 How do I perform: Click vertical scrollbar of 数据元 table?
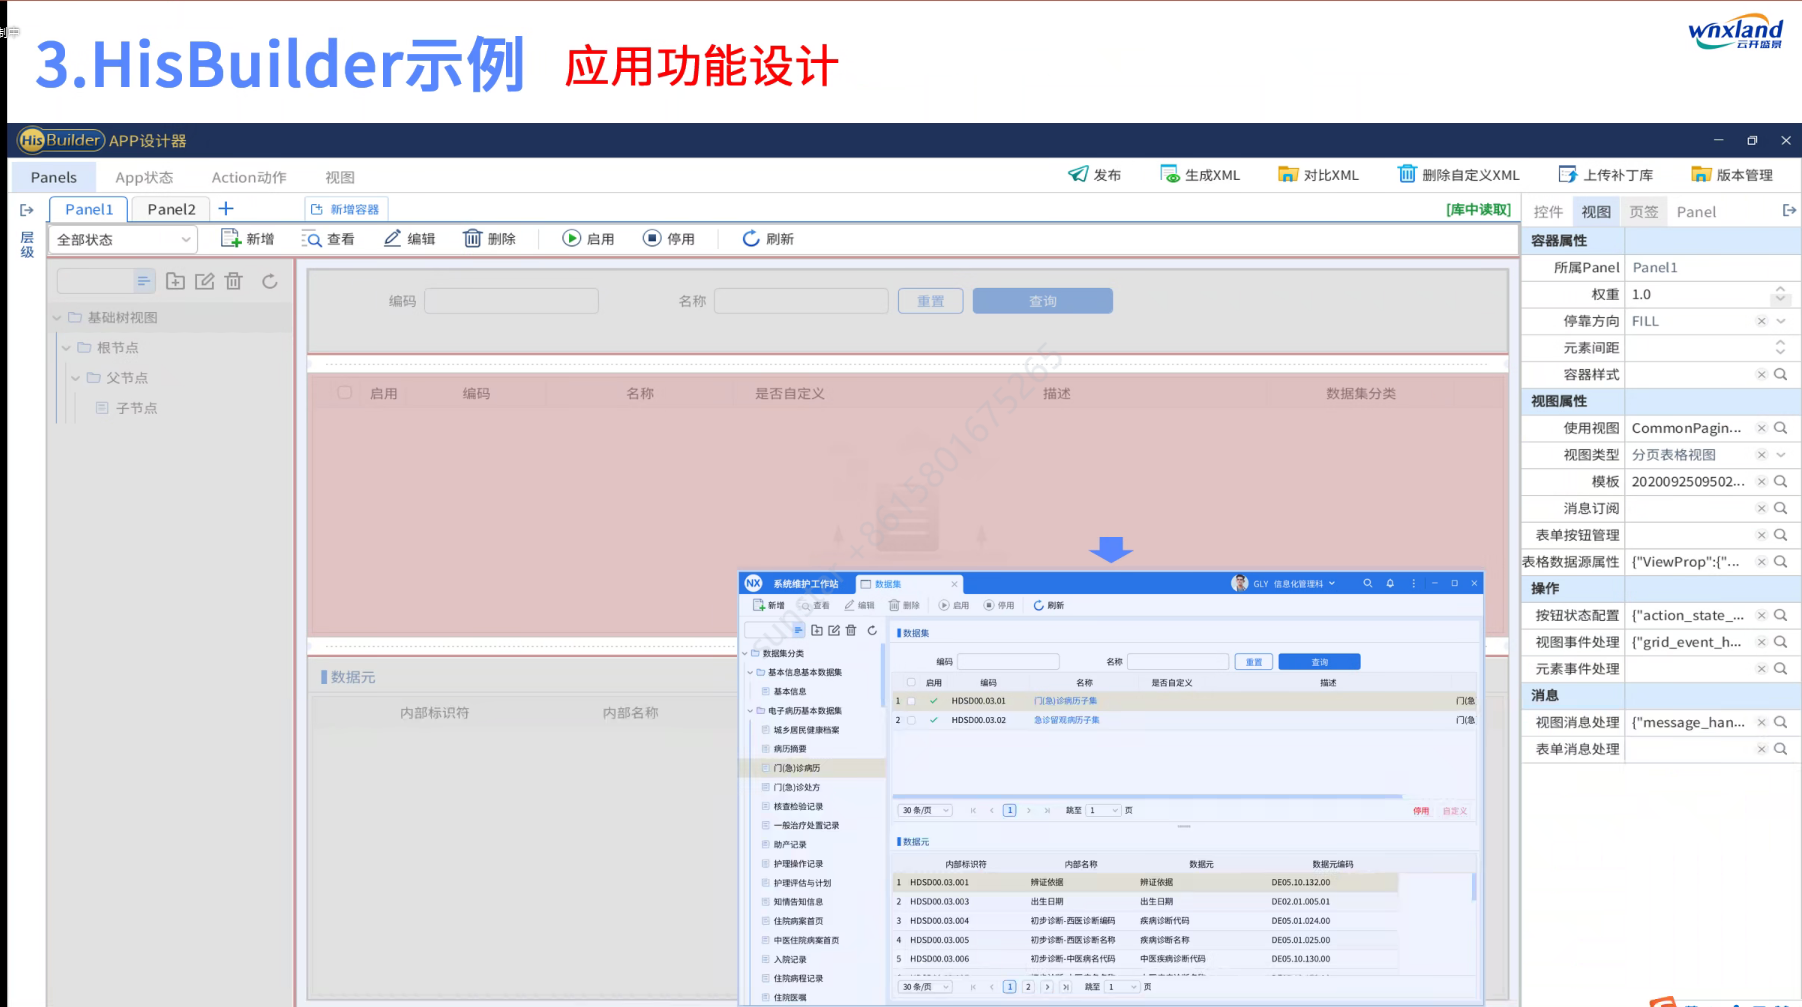tap(1473, 888)
